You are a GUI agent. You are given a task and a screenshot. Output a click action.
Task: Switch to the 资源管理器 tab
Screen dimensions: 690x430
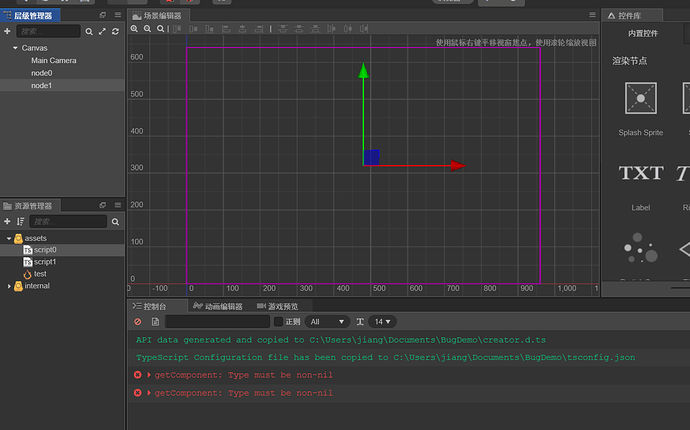tap(30, 206)
